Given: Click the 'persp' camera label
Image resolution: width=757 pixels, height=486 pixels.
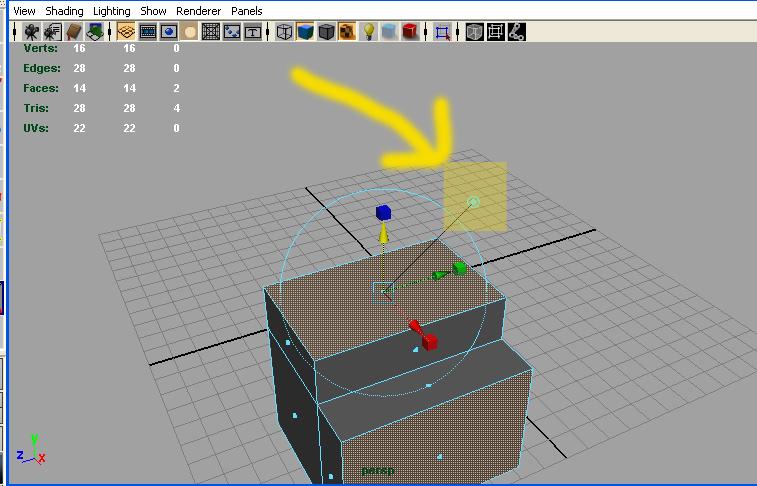Looking at the screenshot, I should (x=378, y=470).
